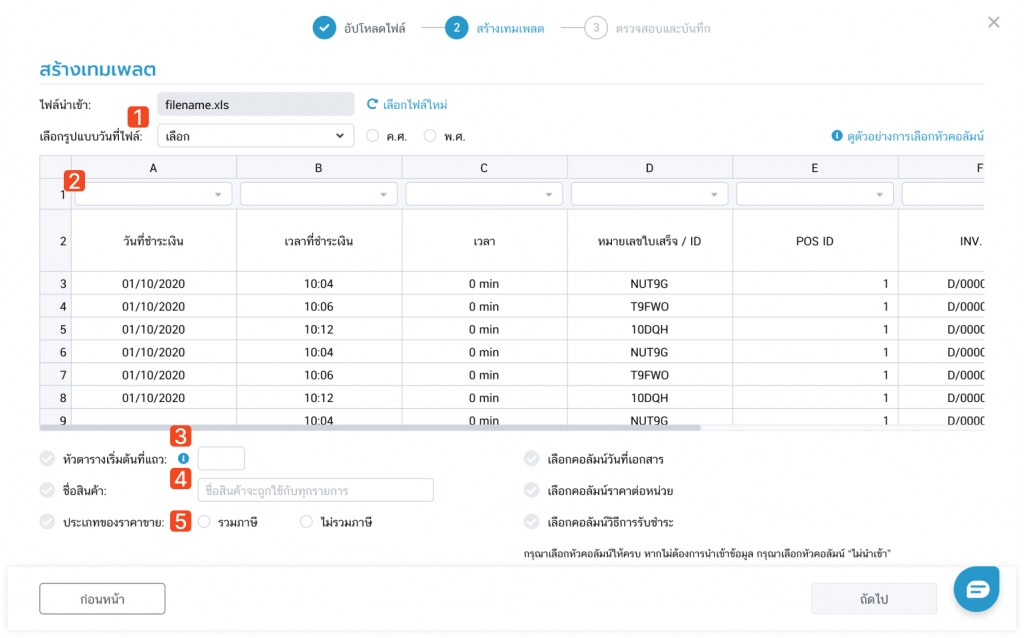The width and height of the screenshot is (1024, 638).
Task: Expand column A header dropdown
Action: coord(153,194)
